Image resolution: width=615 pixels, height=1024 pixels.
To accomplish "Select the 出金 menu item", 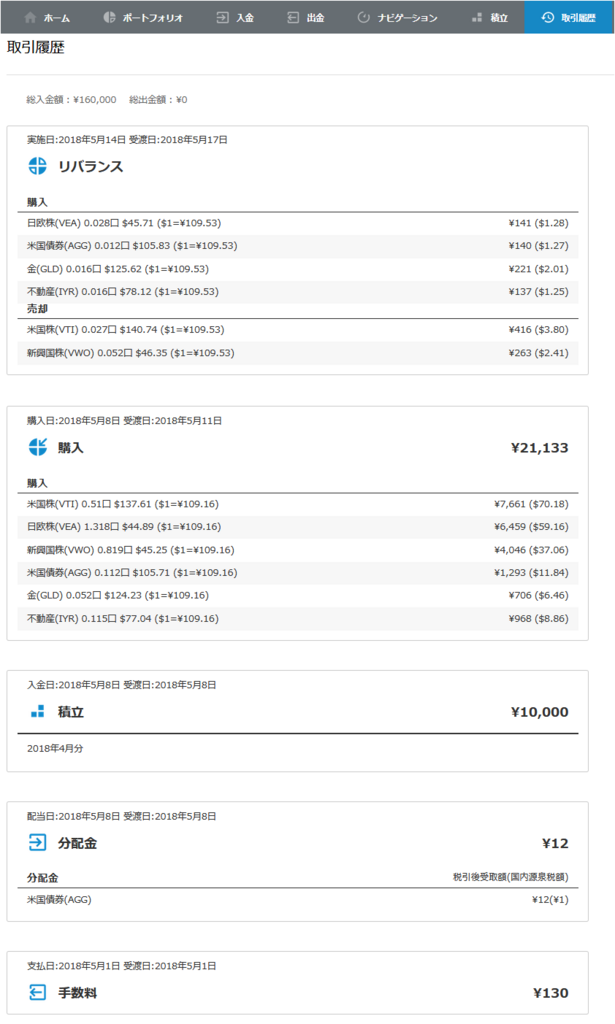I will [x=306, y=18].
